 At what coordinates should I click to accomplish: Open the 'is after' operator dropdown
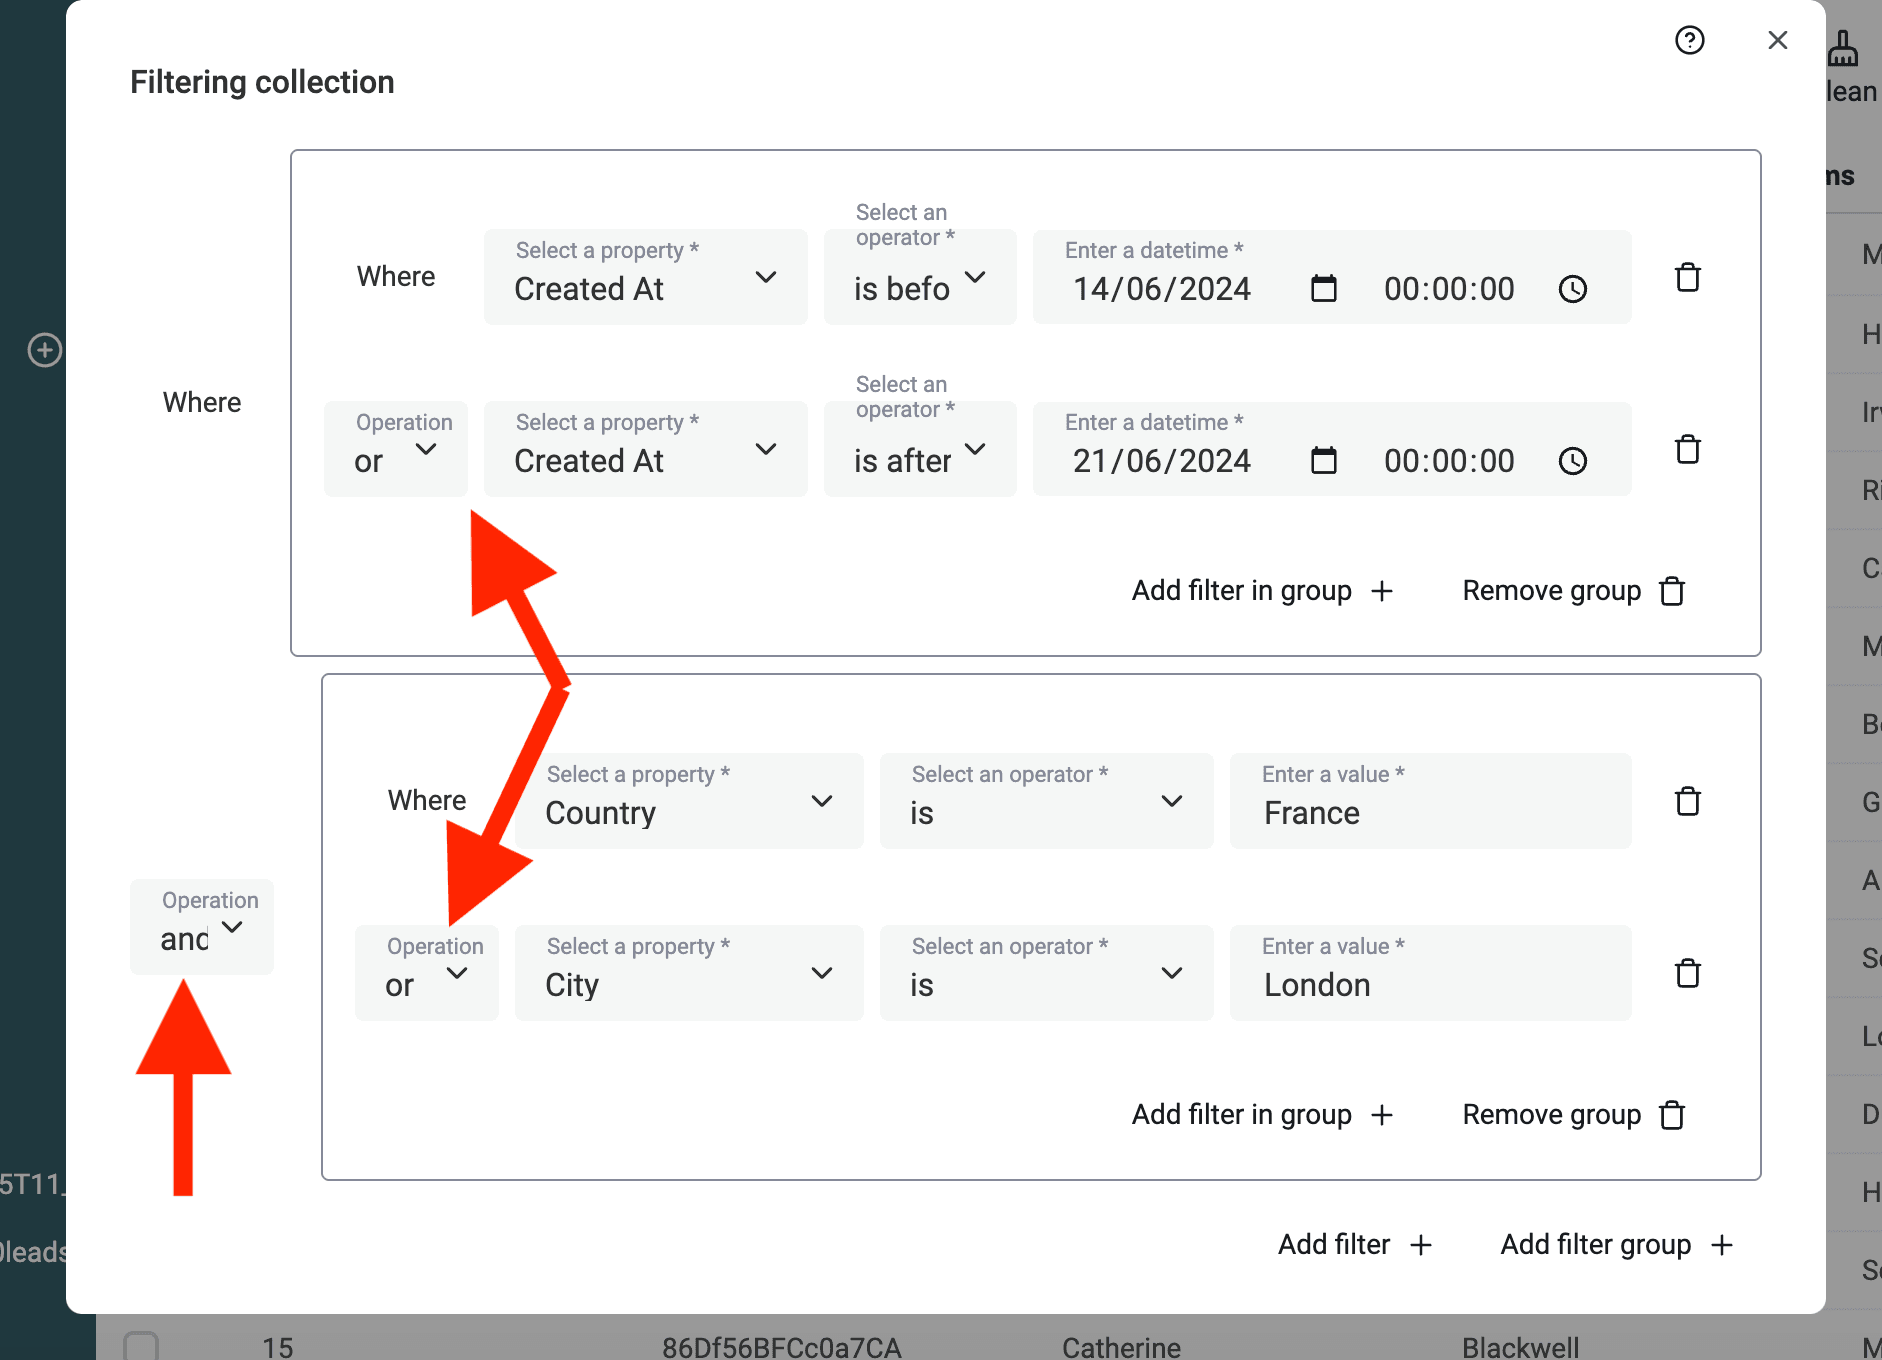[919, 450]
